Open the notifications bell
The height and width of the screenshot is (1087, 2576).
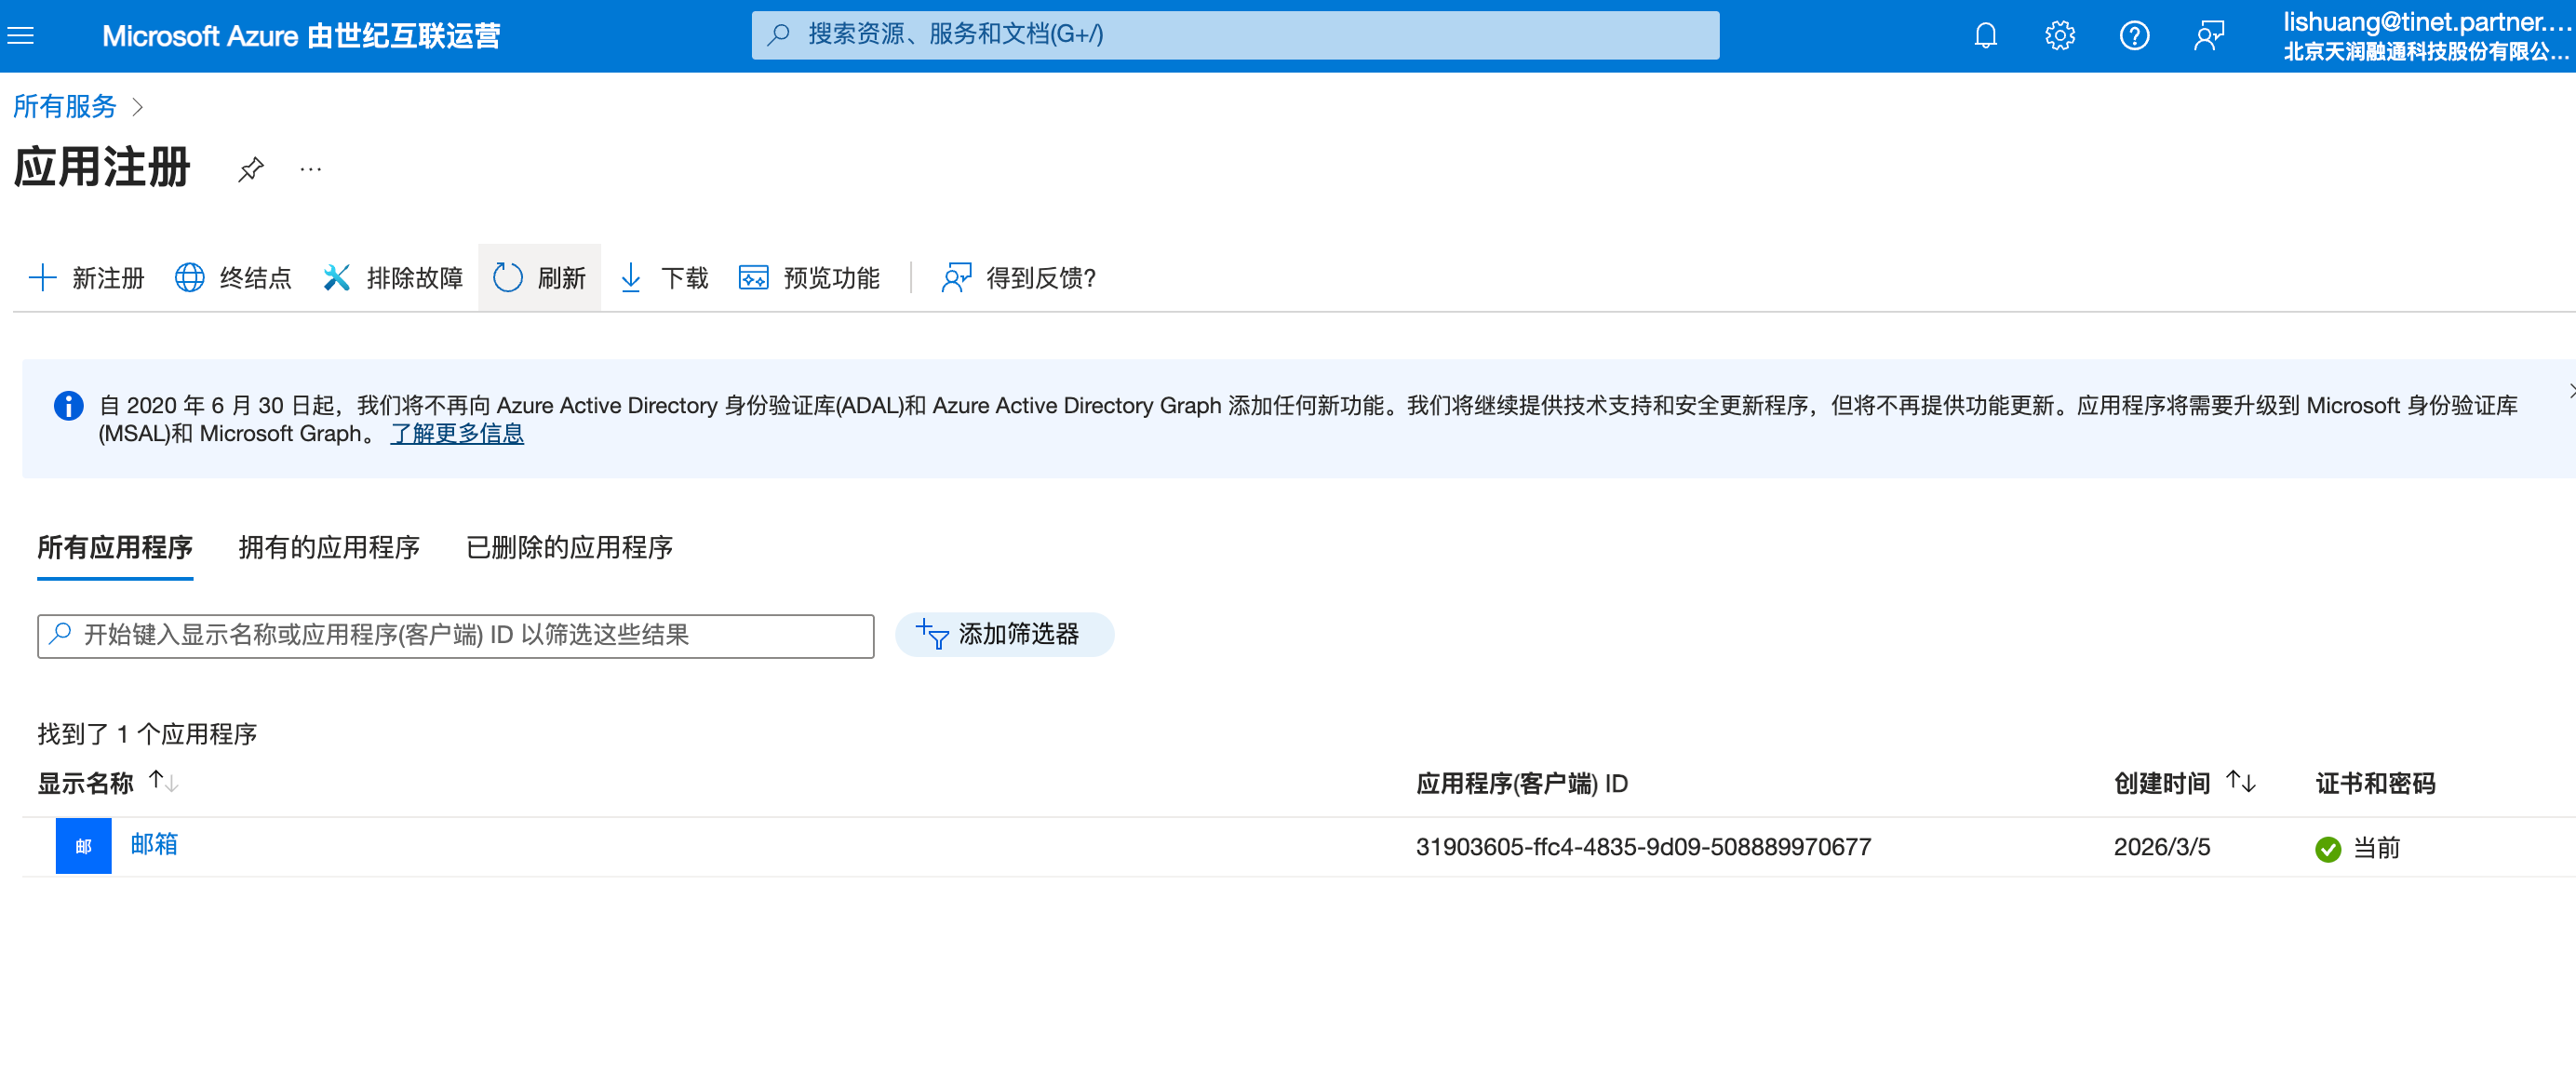pos(1985,36)
